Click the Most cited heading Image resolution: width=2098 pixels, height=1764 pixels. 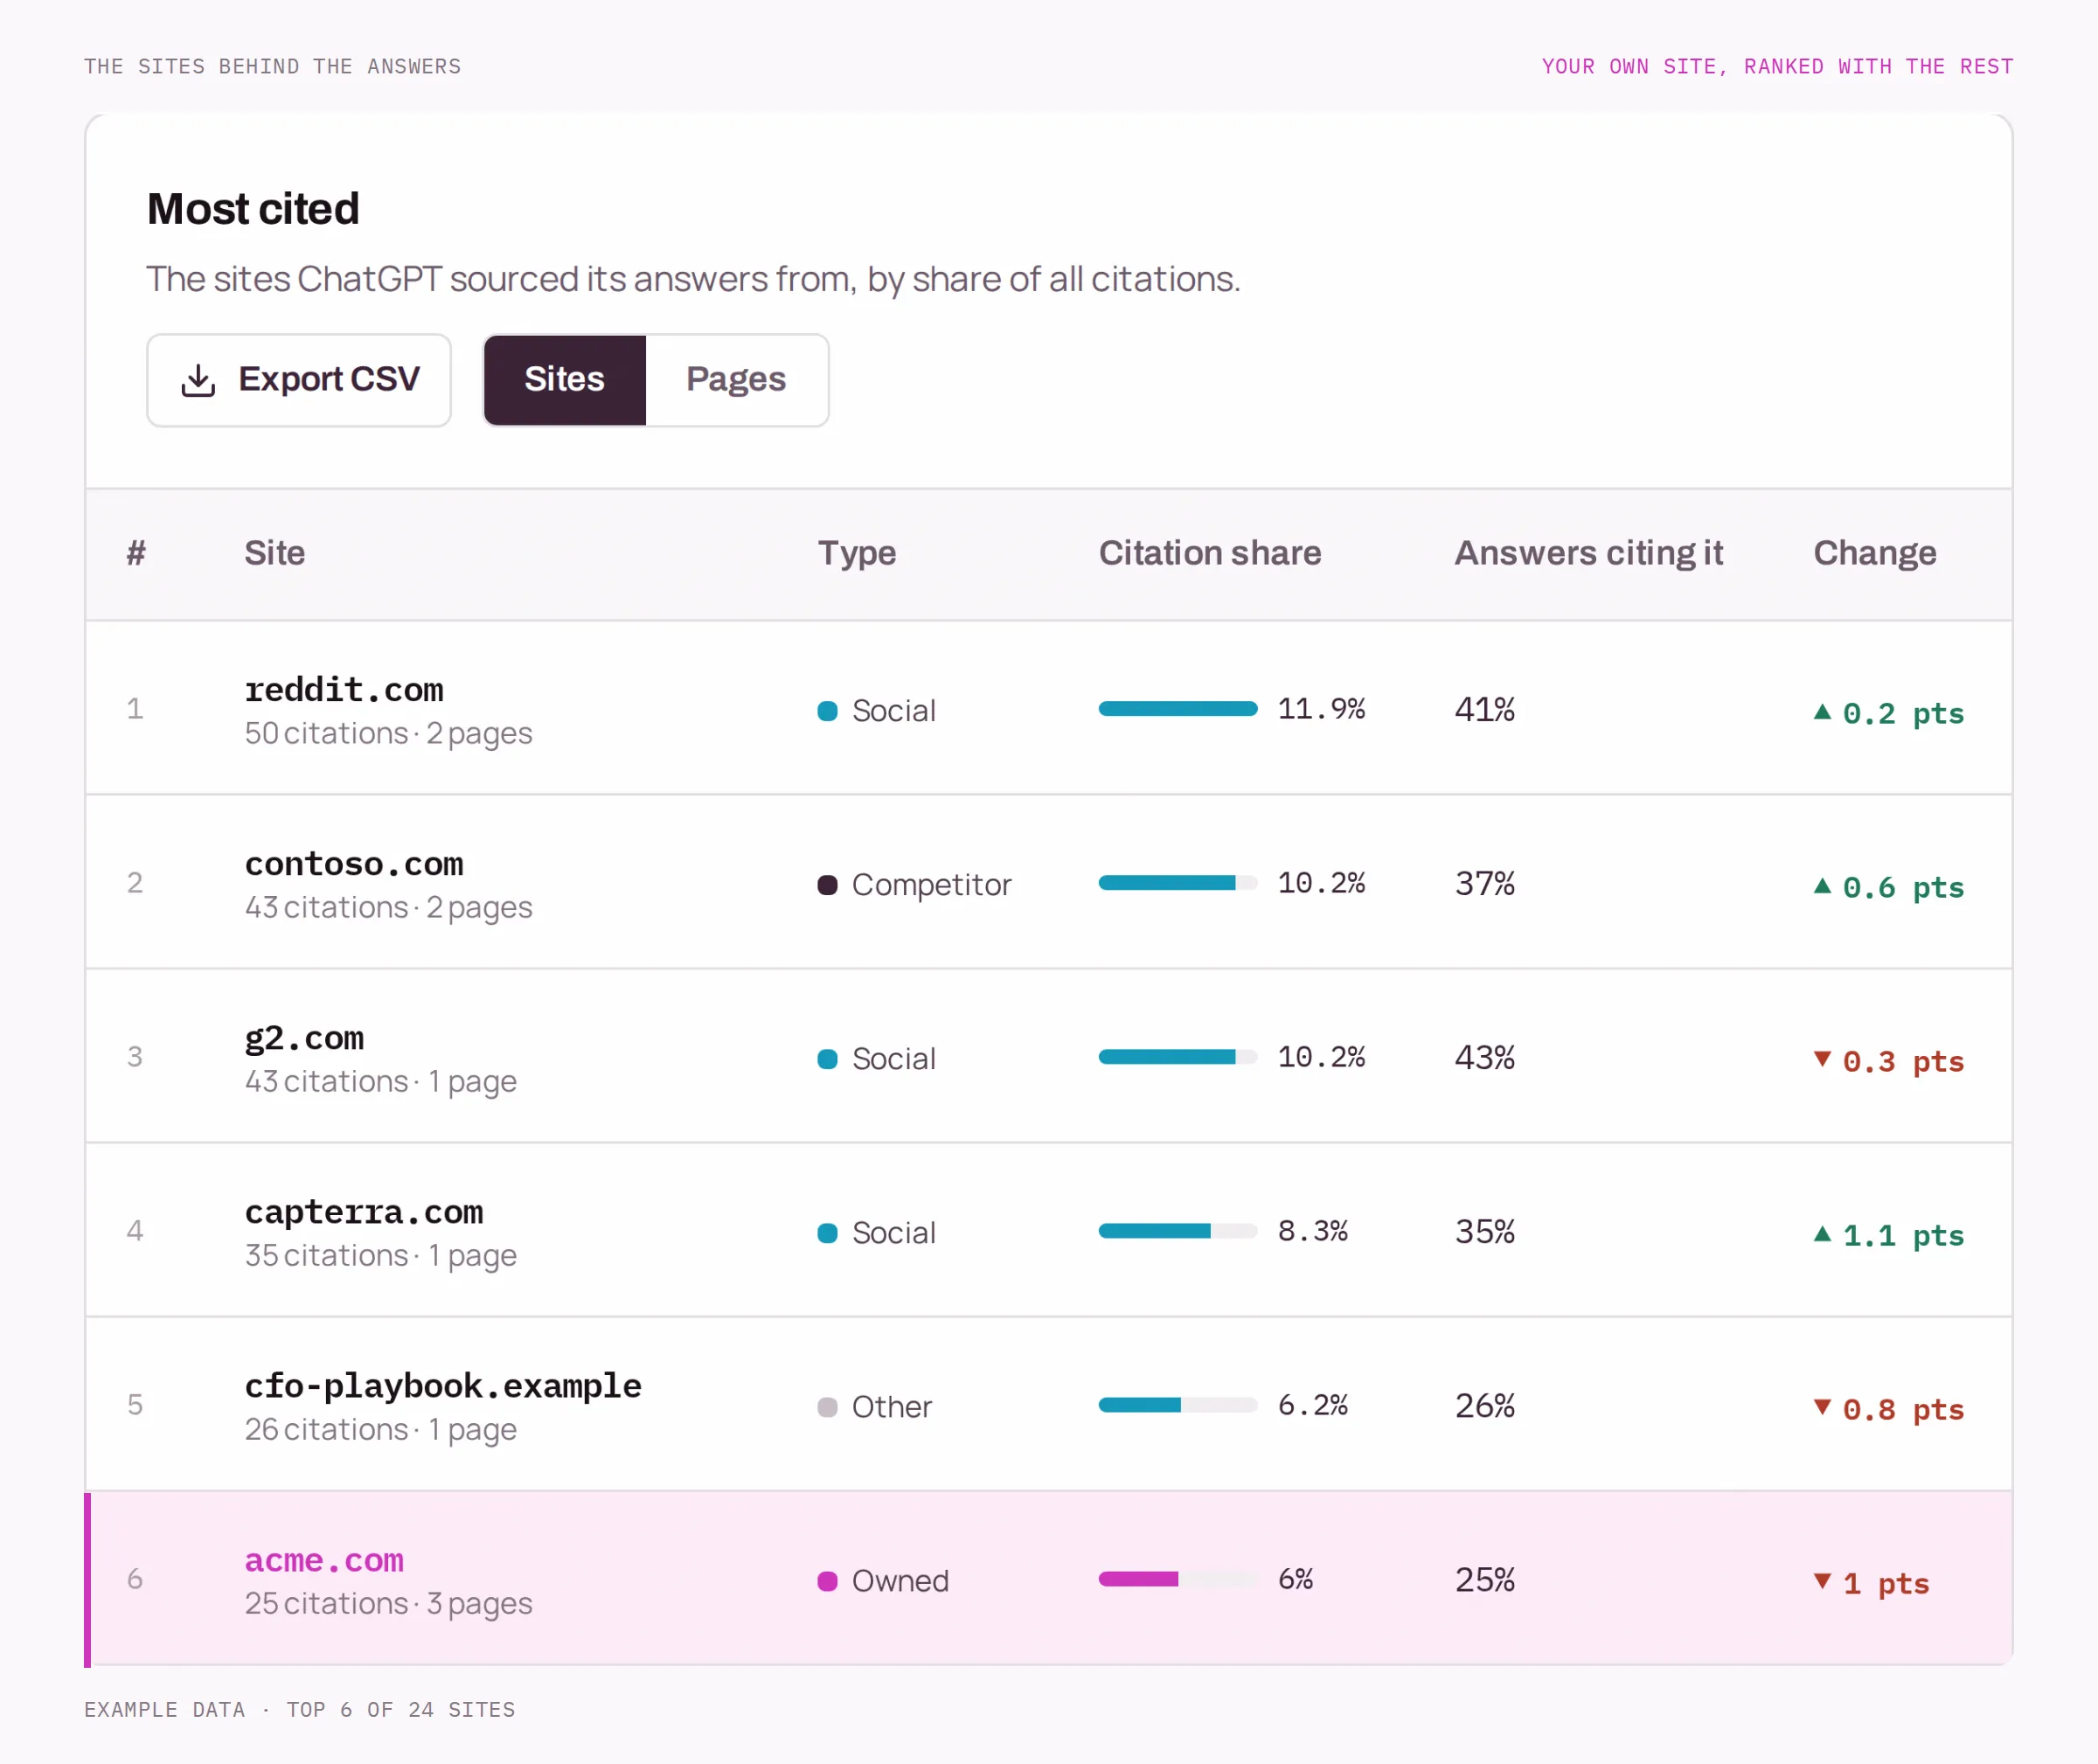click(x=253, y=209)
